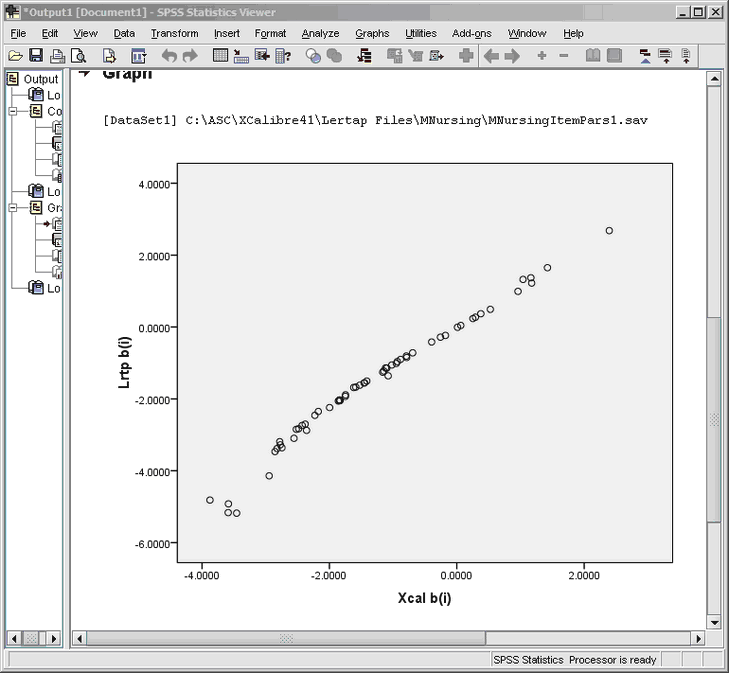Click the Promote left-arrow toolbar icon

coord(491,56)
